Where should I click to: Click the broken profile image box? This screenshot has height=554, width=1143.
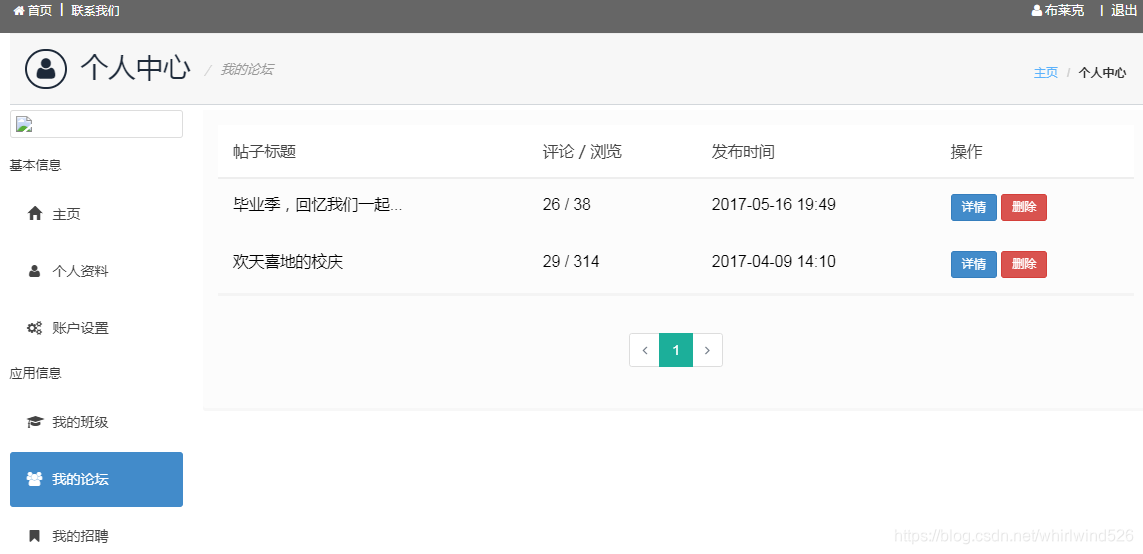(96, 124)
